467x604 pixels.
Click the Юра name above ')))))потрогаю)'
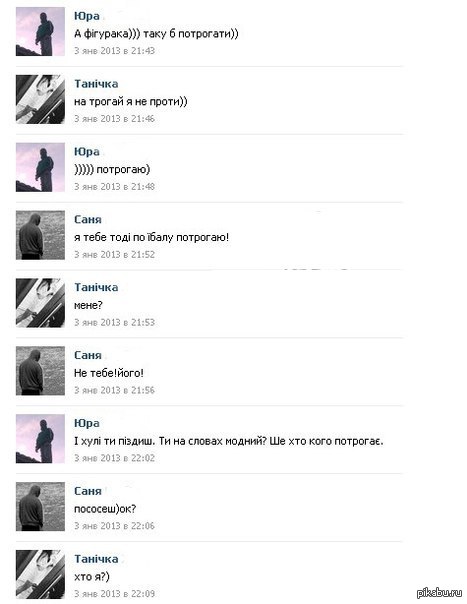pyautogui.click(x=87, y=152)
